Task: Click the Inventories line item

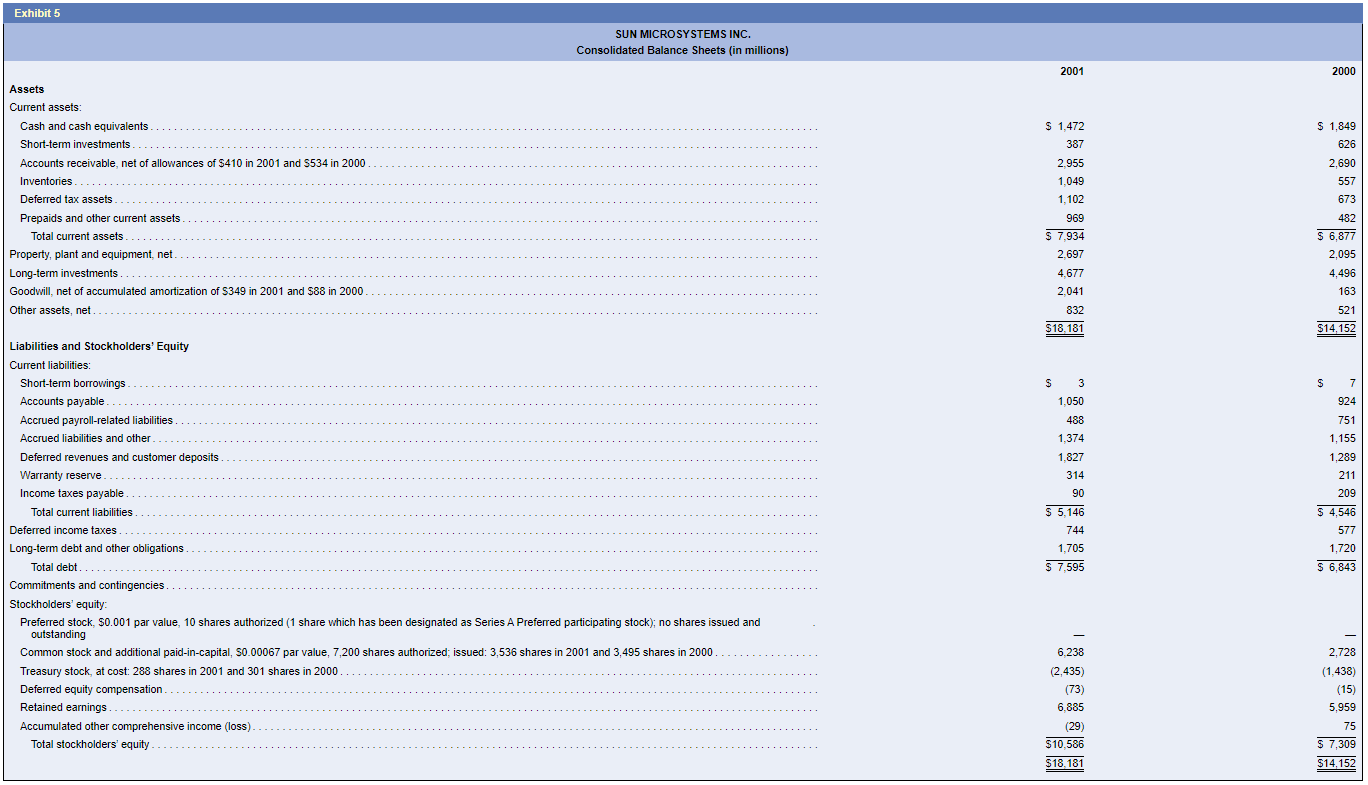Action: pos(48,181)
